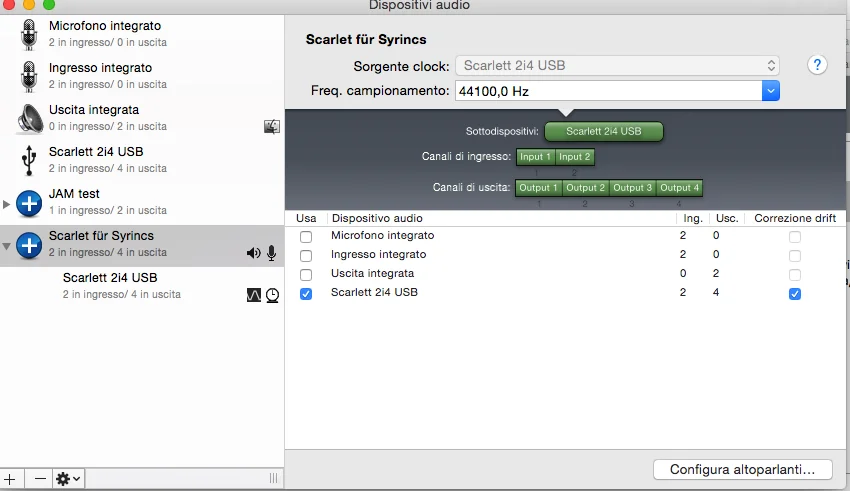The width and height of the screenshot is (850, 491).
Task: Collapse the Scarlet für Syrincs device tree
Action: coord(8,246)
